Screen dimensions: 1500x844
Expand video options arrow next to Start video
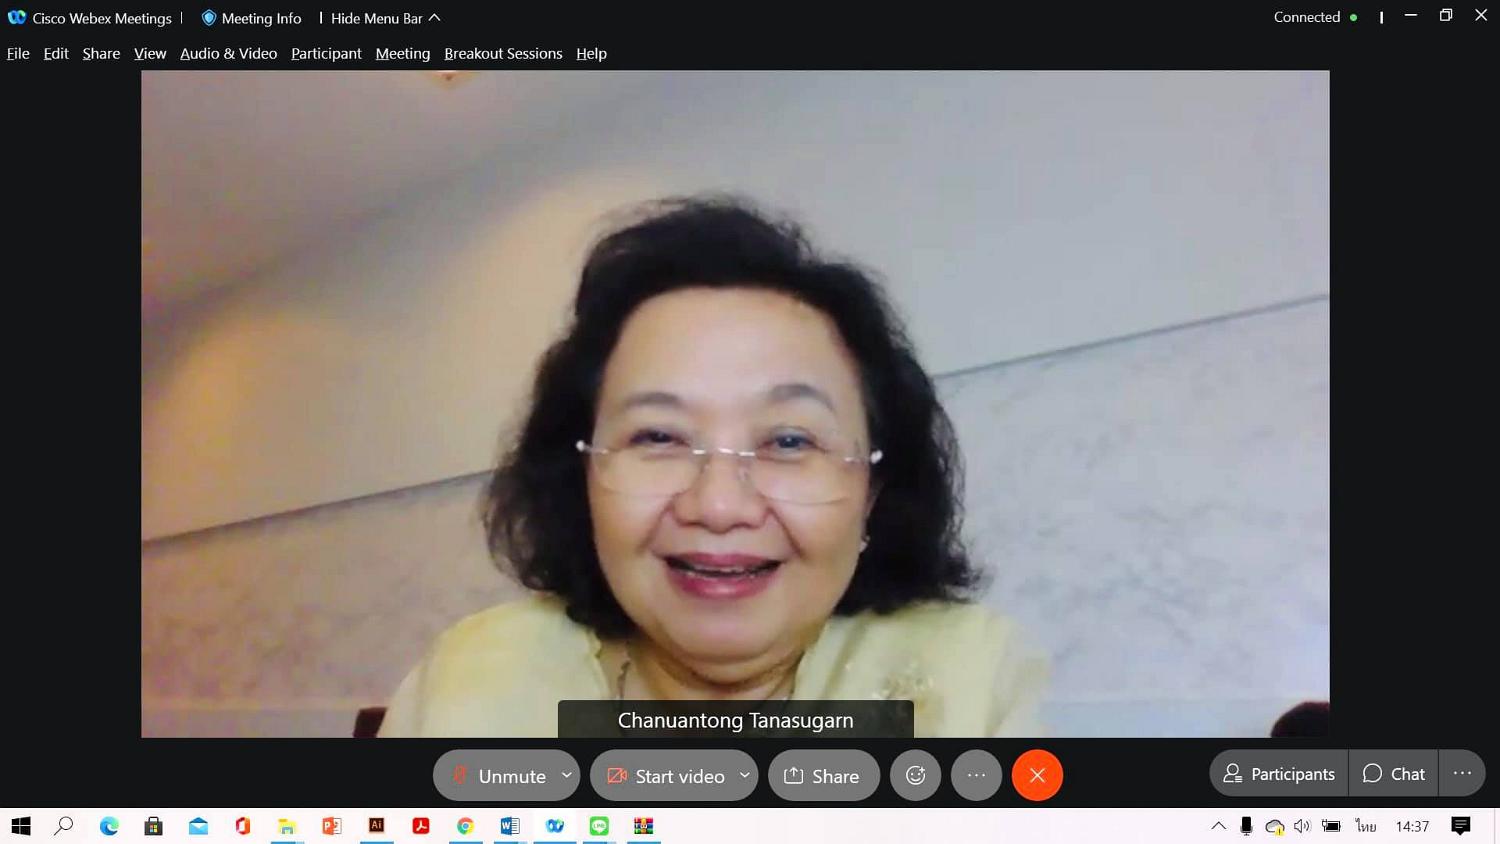[x=745, y=775]
